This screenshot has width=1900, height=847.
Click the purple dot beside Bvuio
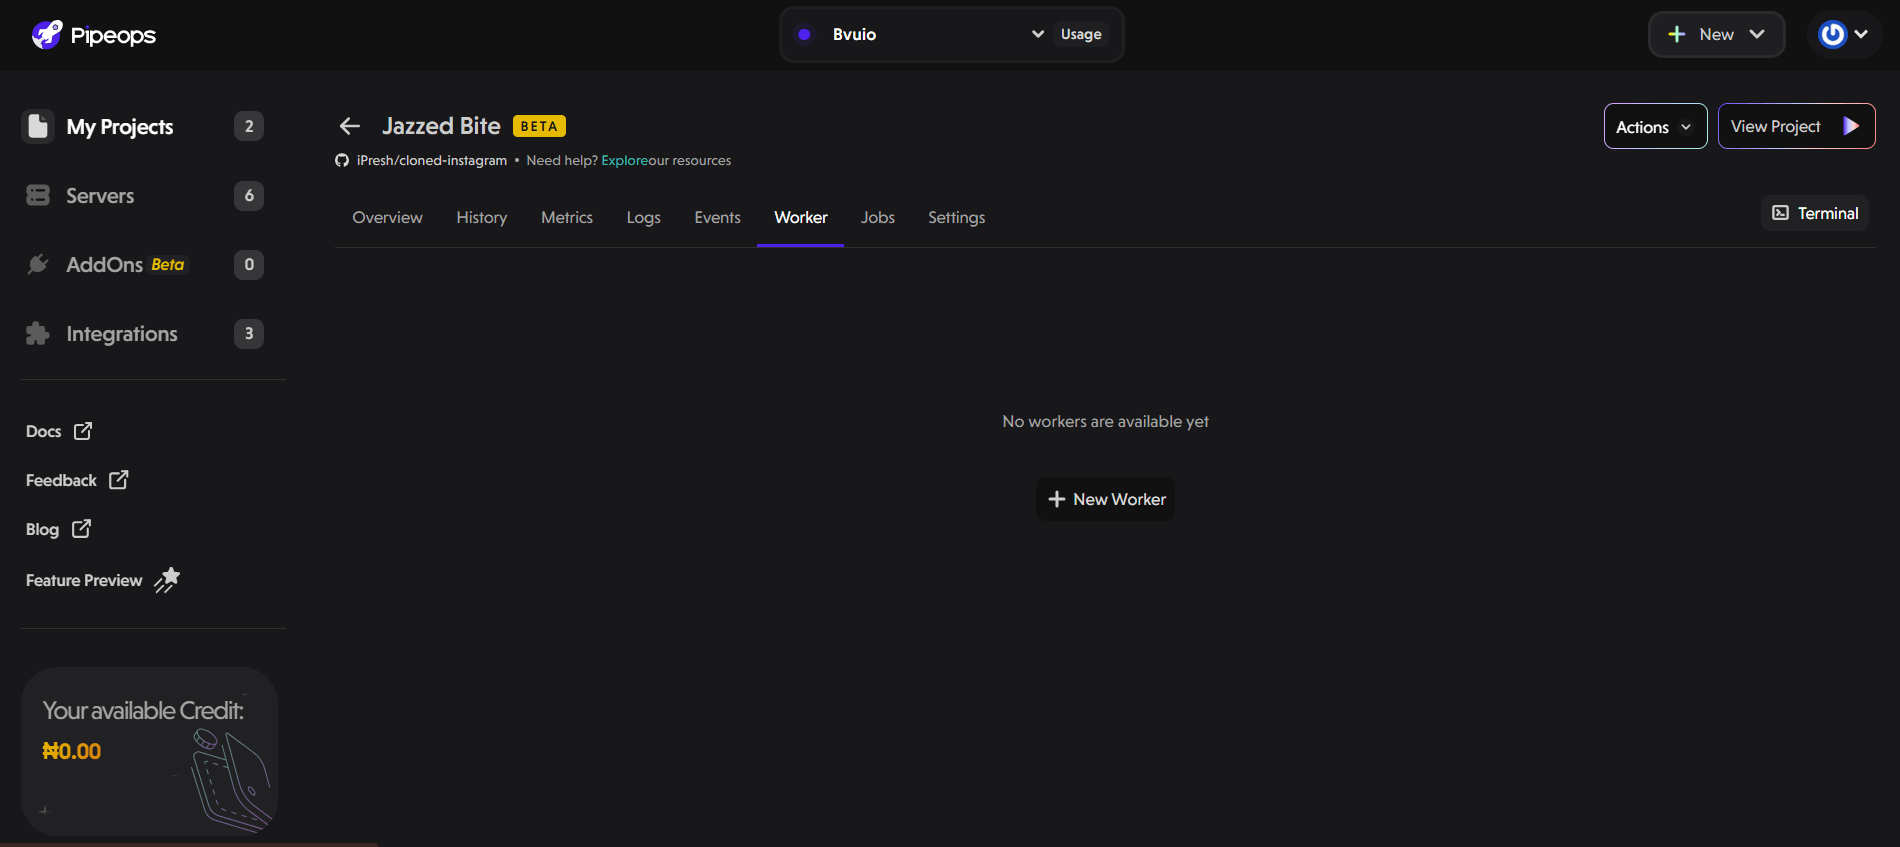click(x=804, y=34)
